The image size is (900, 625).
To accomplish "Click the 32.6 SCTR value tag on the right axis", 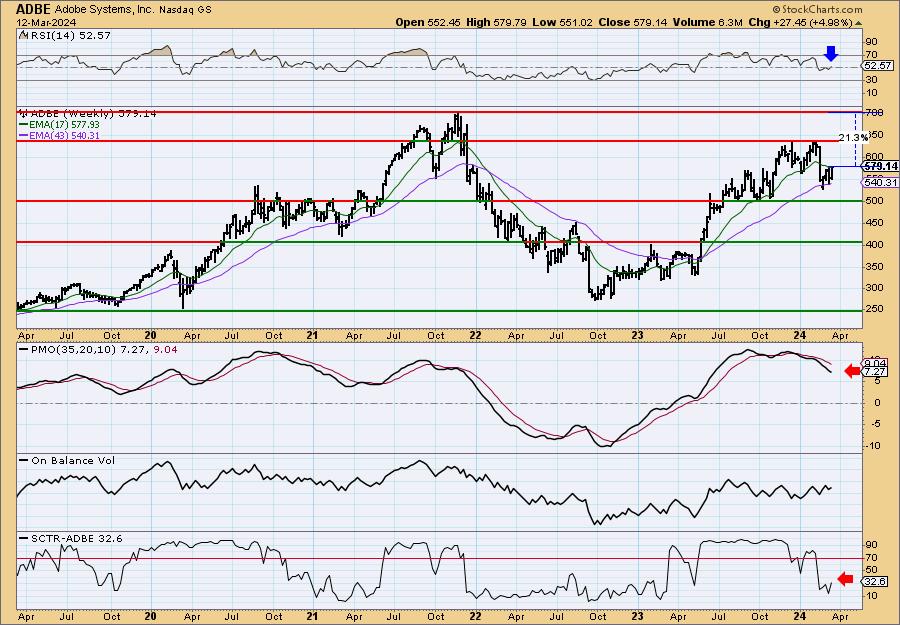I will click(875, 582).
